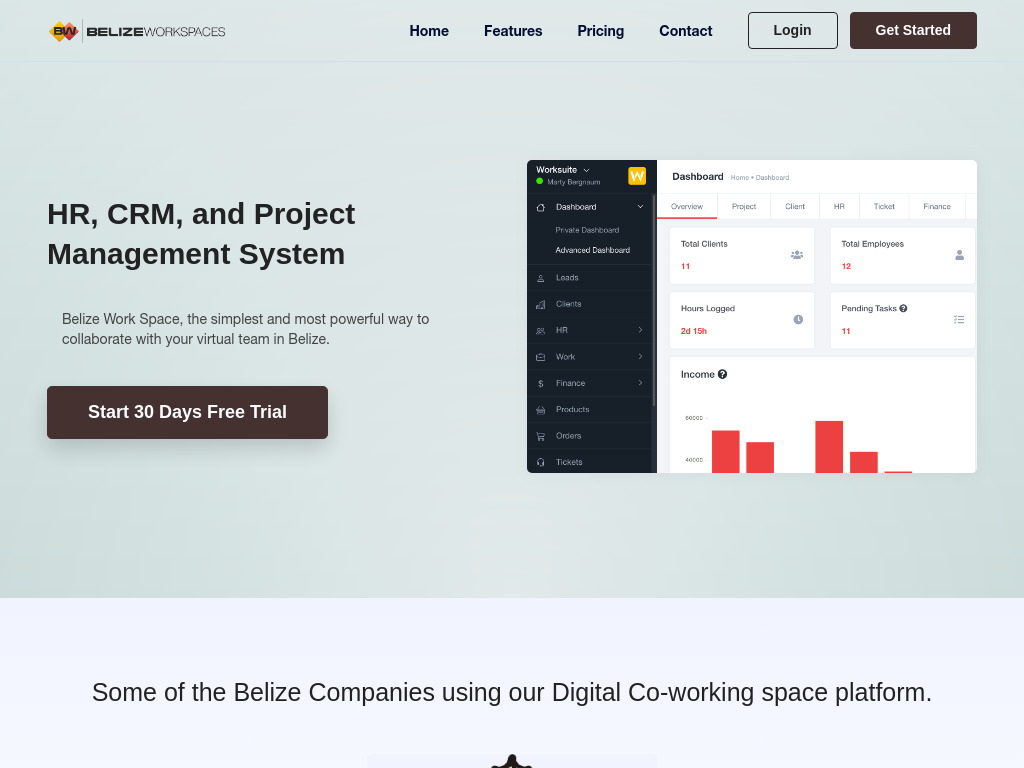Click the Total Employees person icon
This screenshot has height=768, width=1024.
pos(959,255)
